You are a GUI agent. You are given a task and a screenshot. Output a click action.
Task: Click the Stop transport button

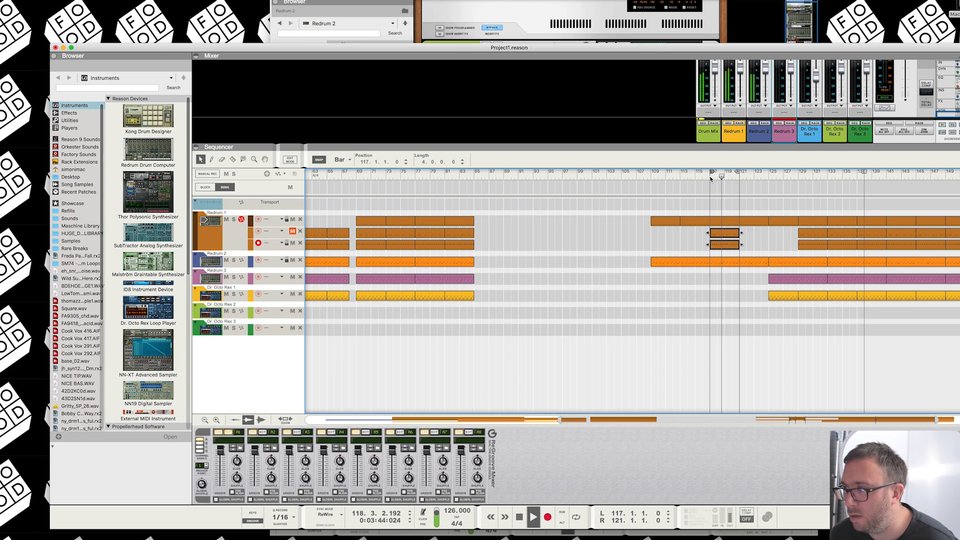[519, 517]
